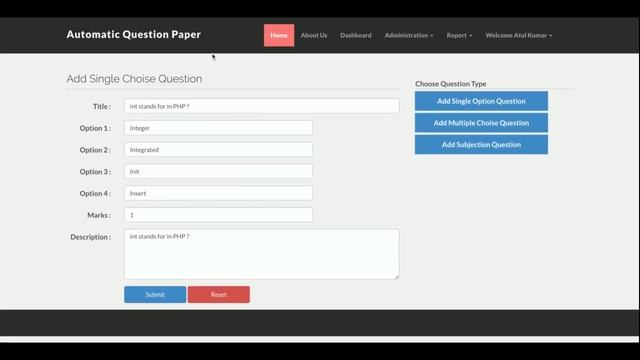Screen dimensions: 640x360
Task: Click the Marks input field
Action: pos(218,215)
